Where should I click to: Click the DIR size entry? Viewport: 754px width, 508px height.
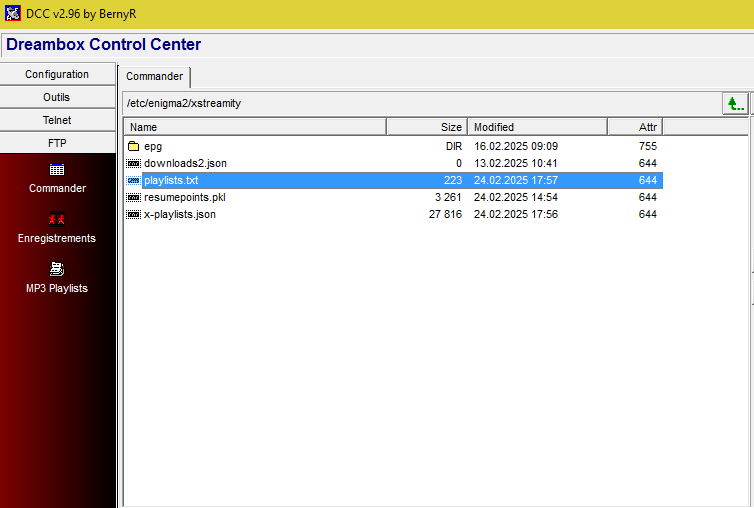click(x=454, y=146)
